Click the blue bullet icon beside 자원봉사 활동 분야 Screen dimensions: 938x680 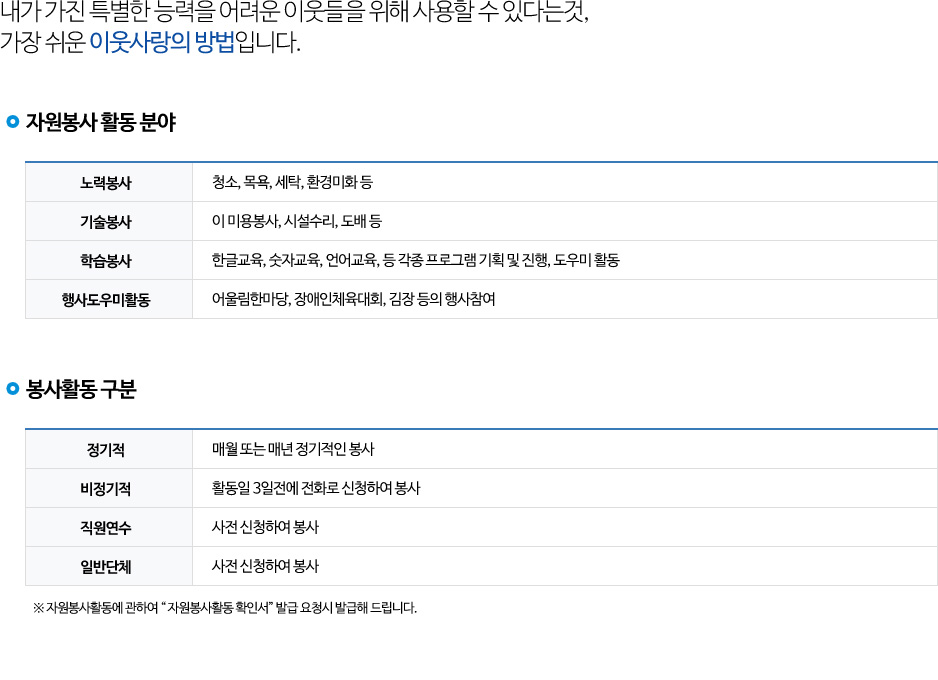click(13, 121)
